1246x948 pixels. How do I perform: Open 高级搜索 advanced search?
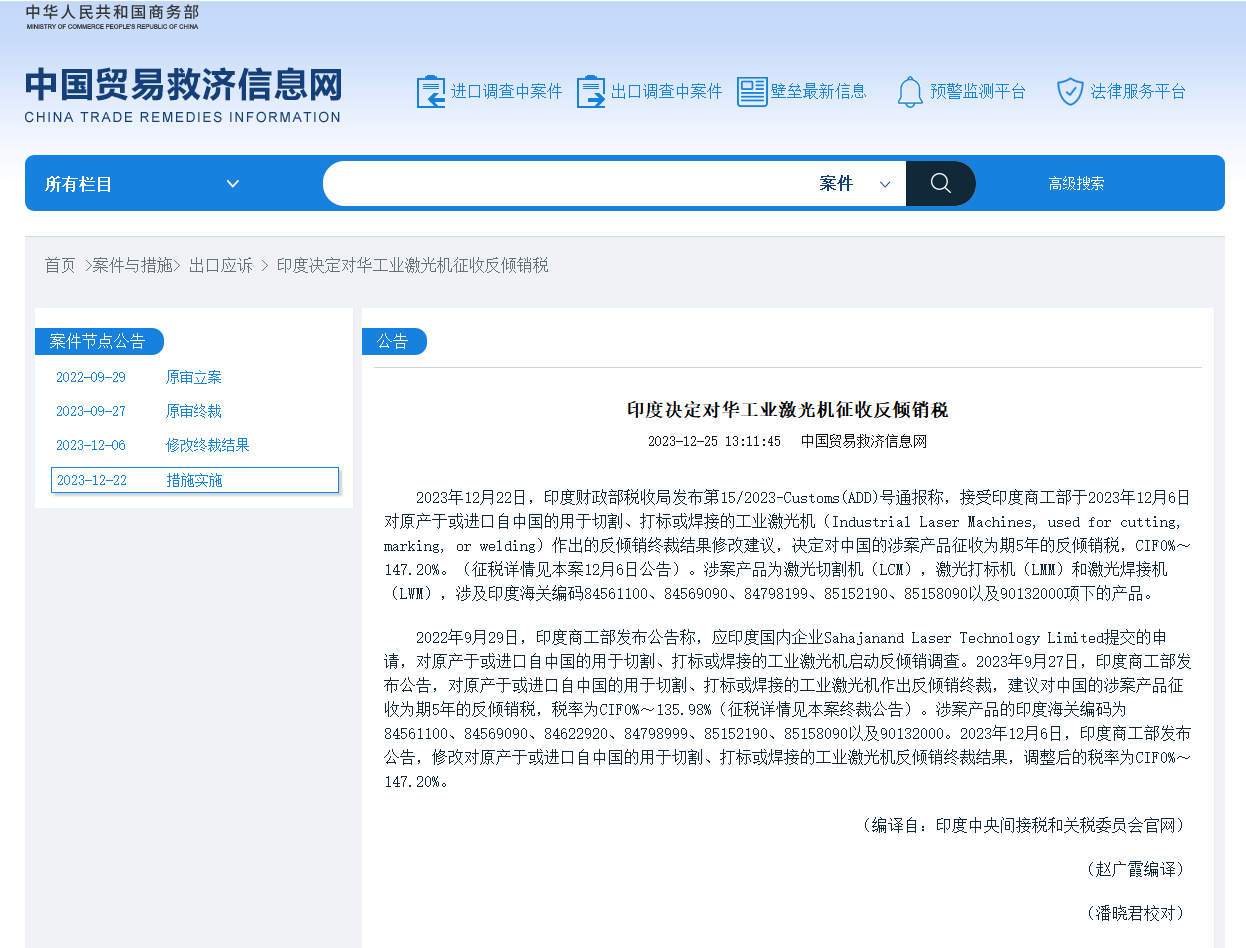(1077, 183)
